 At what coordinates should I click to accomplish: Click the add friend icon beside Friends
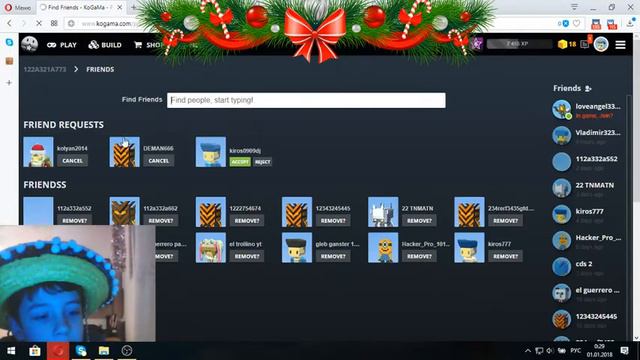click(x=588, y=88)
